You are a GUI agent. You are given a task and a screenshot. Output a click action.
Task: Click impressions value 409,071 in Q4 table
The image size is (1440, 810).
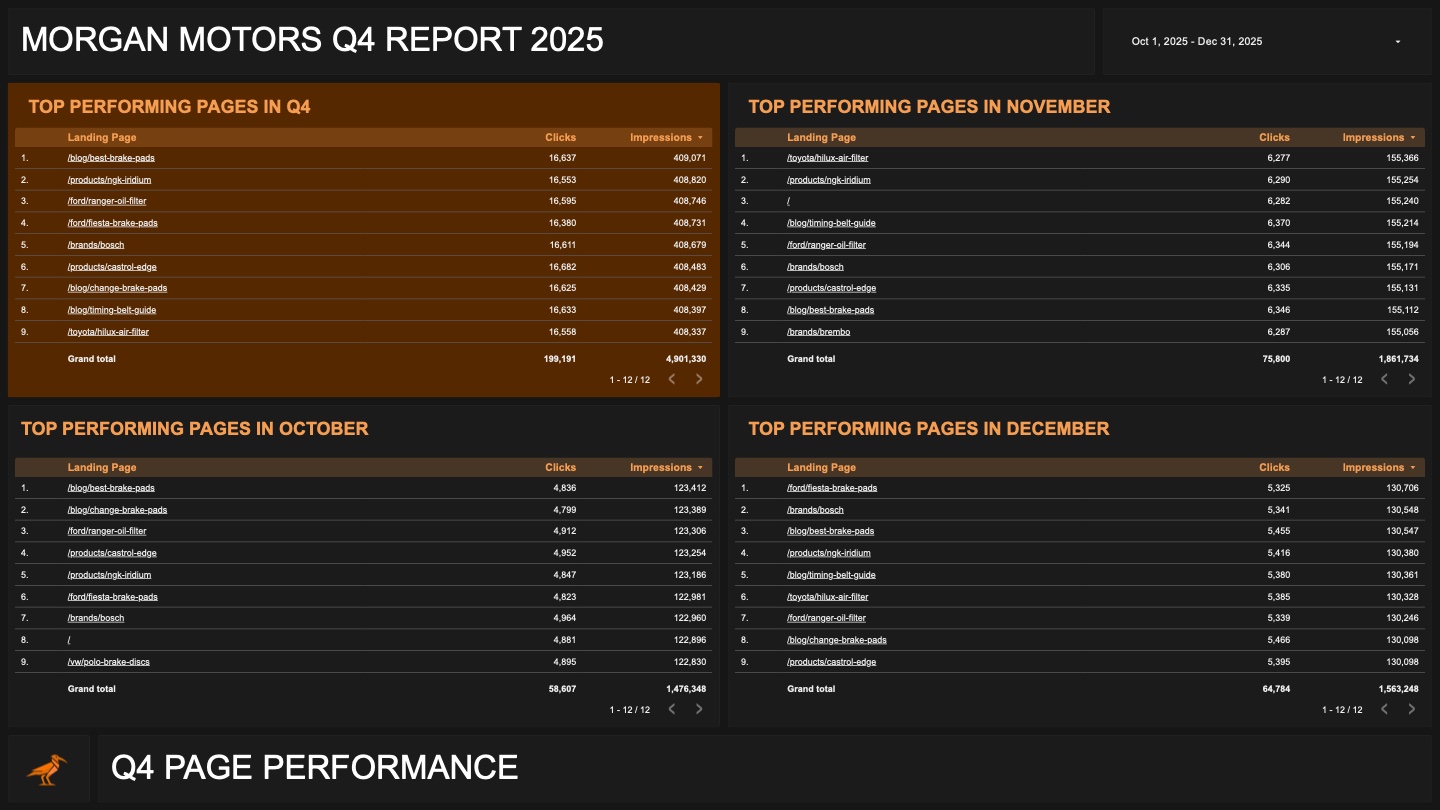pos(690,158)
